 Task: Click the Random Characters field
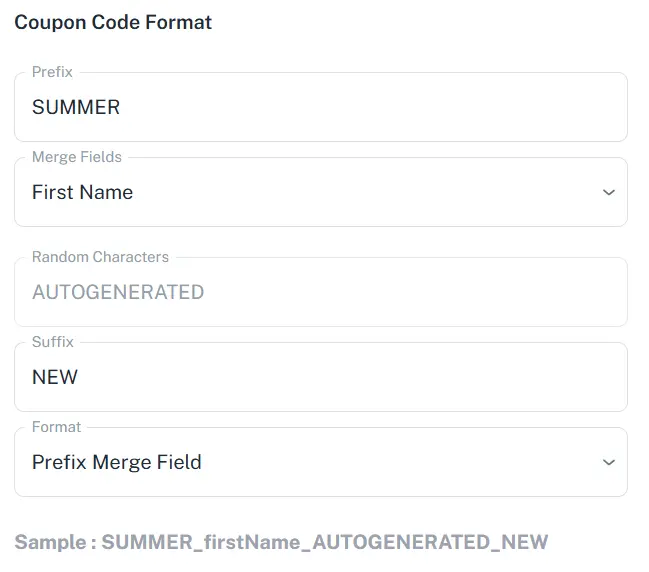point(320,292)
